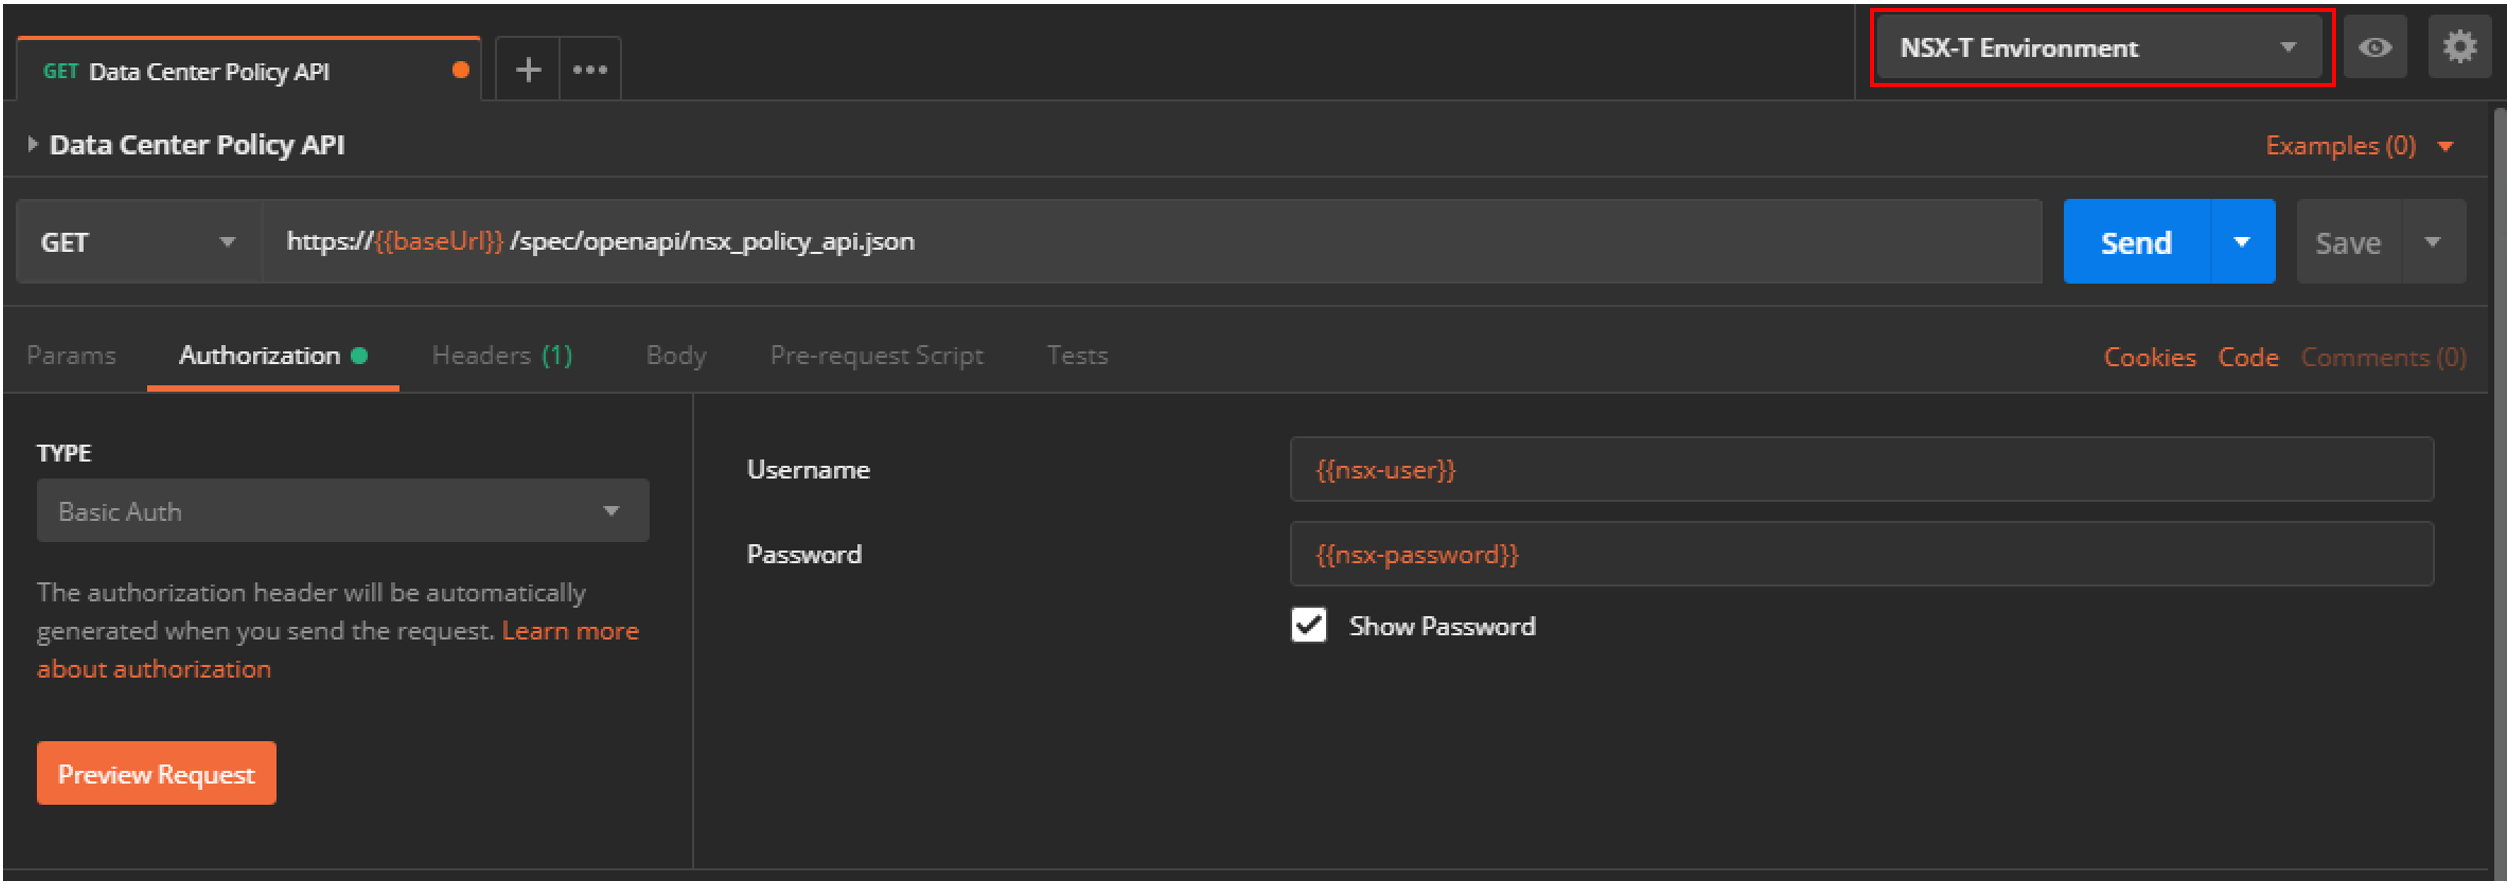2508x884 pixels.
Task: Uncheck the Show Password checkbox
Action: (x=1308, y=625)
